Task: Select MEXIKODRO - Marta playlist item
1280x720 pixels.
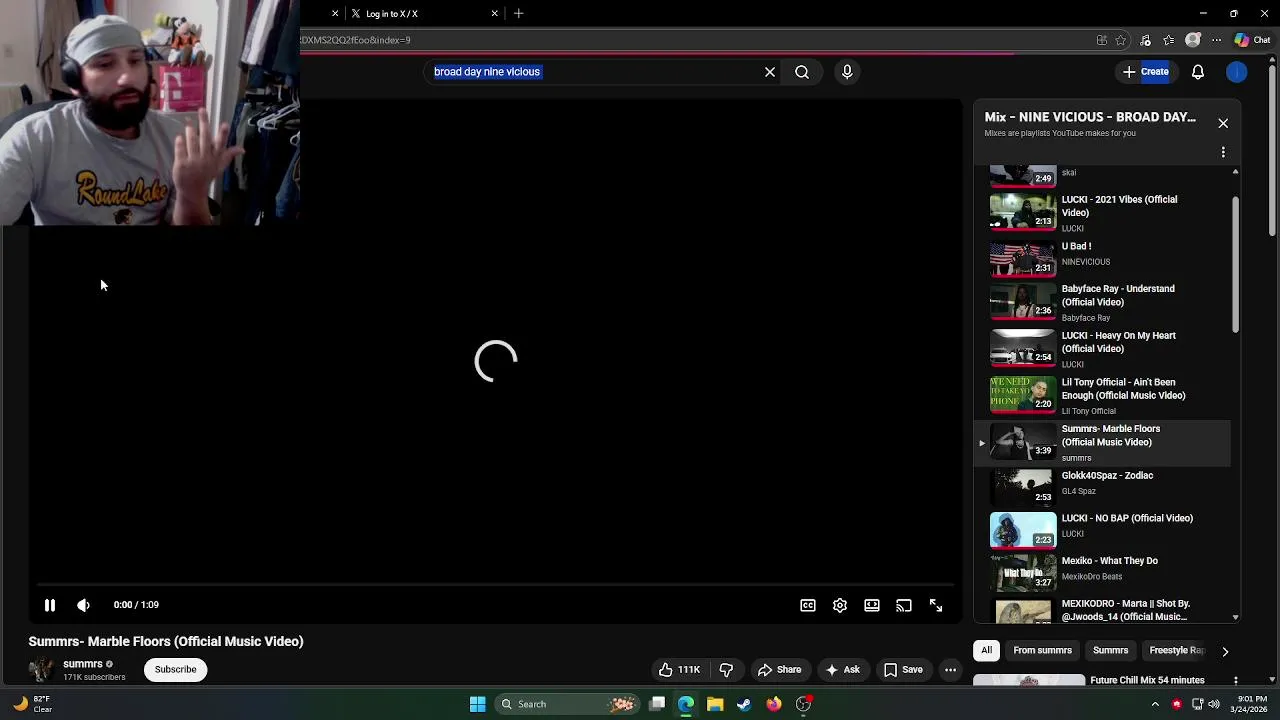Action: [1104, 609]
